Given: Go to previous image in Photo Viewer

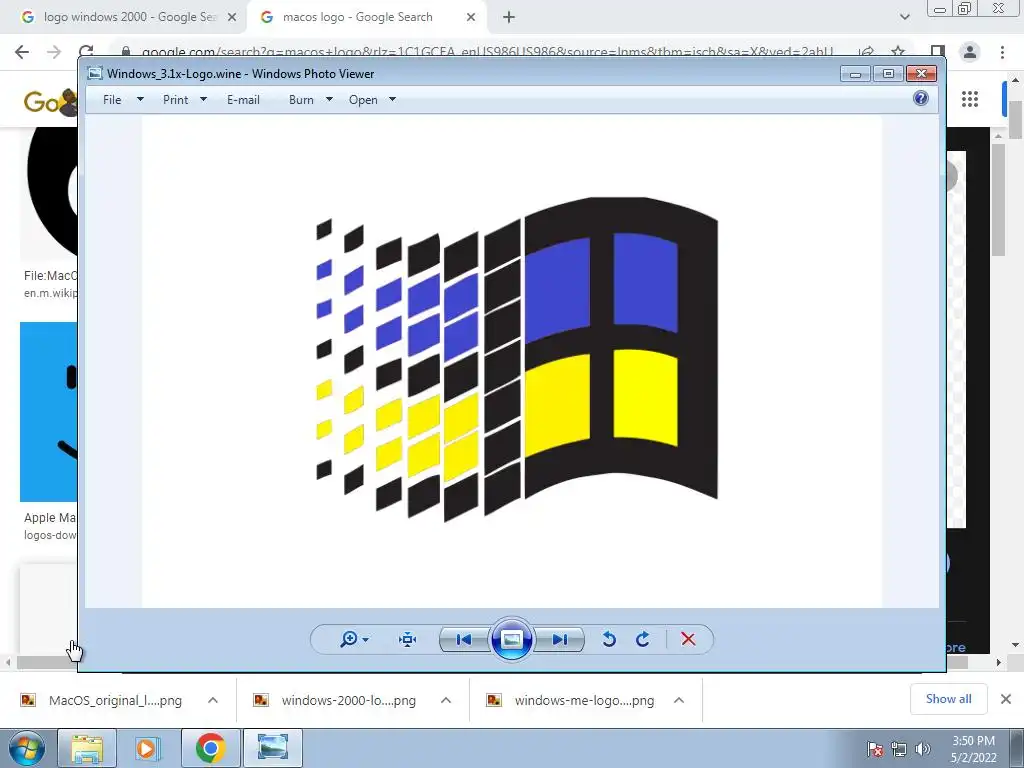Looking at the screenshot, I should point(464,639).
